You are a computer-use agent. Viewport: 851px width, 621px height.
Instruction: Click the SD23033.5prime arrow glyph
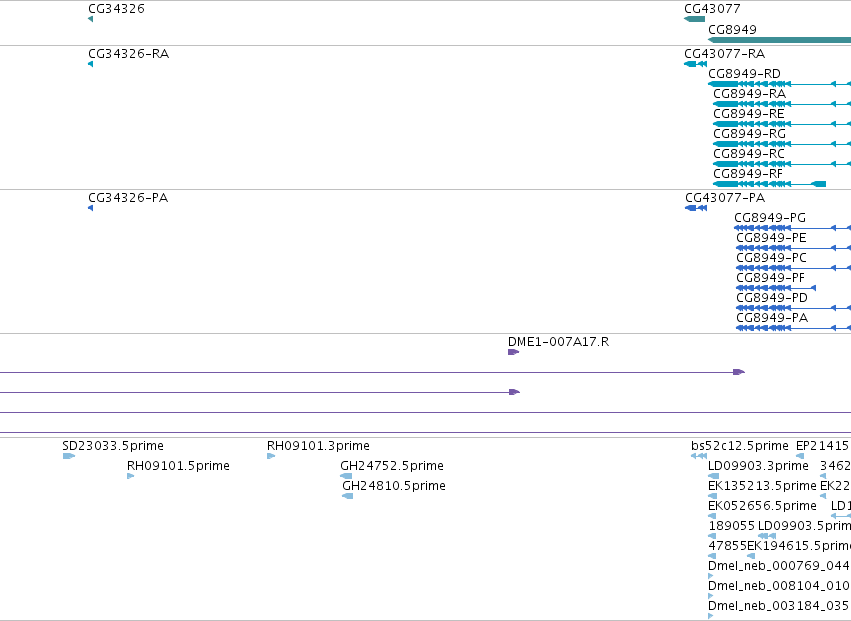pyautogui.click(x=68, y=456)
